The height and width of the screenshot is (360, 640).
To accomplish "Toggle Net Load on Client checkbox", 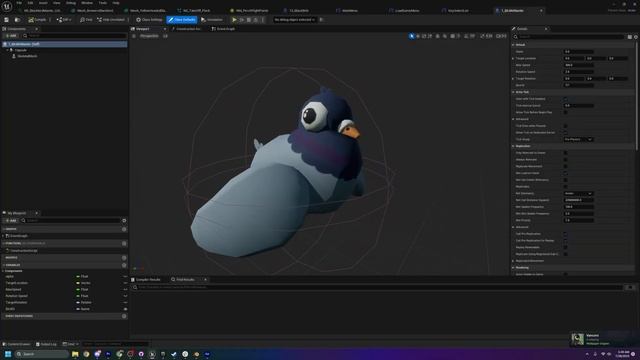I will coord(565,173).
